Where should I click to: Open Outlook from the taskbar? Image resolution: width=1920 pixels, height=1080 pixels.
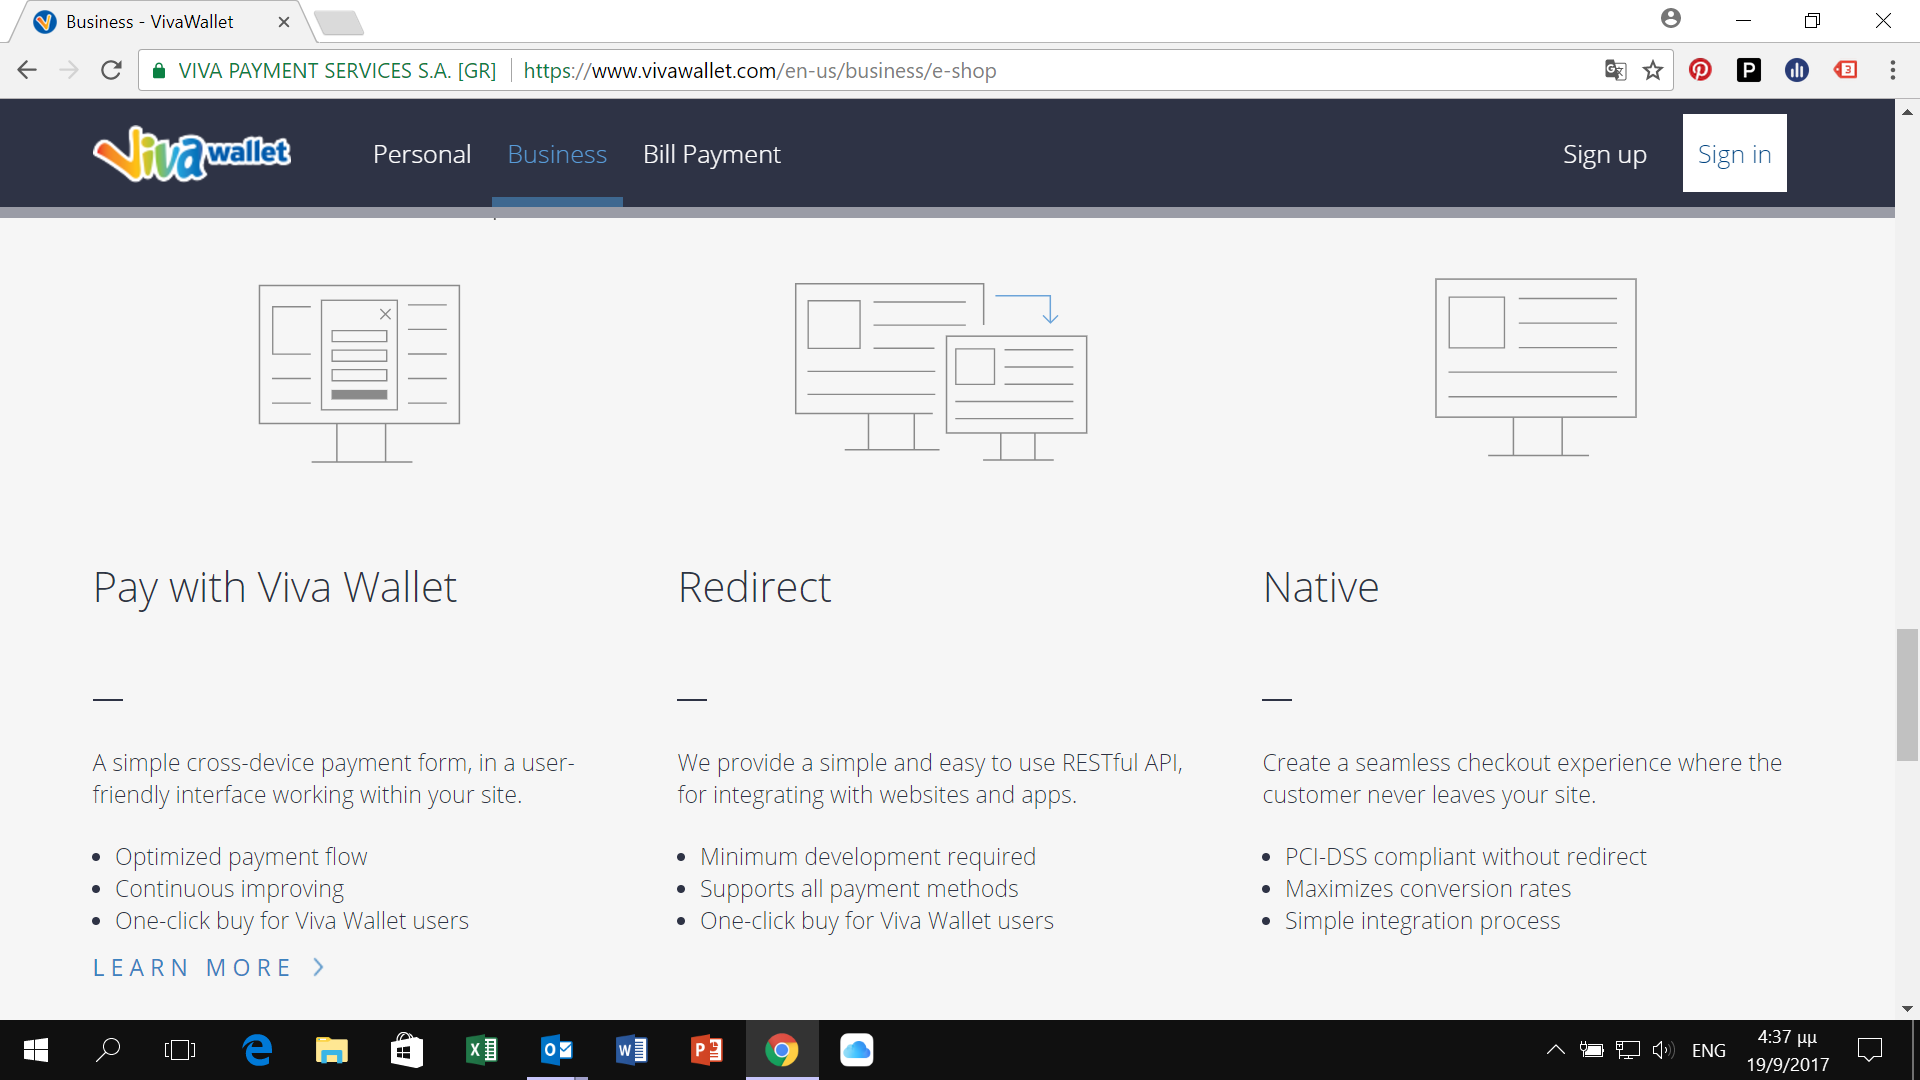click(x=557, y=1050)
